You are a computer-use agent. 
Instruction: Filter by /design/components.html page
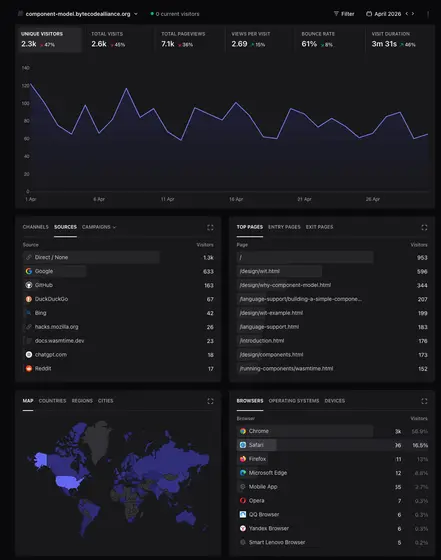271,355
